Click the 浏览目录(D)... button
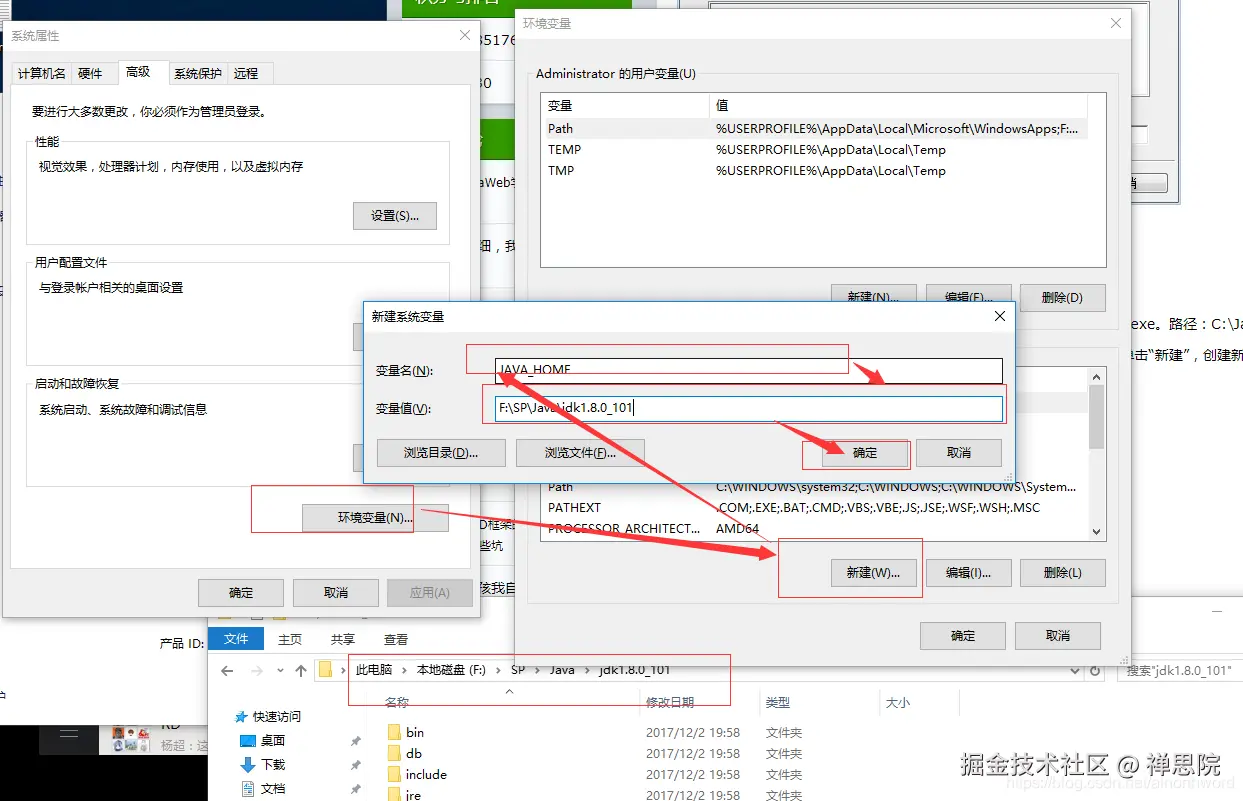 441,453
